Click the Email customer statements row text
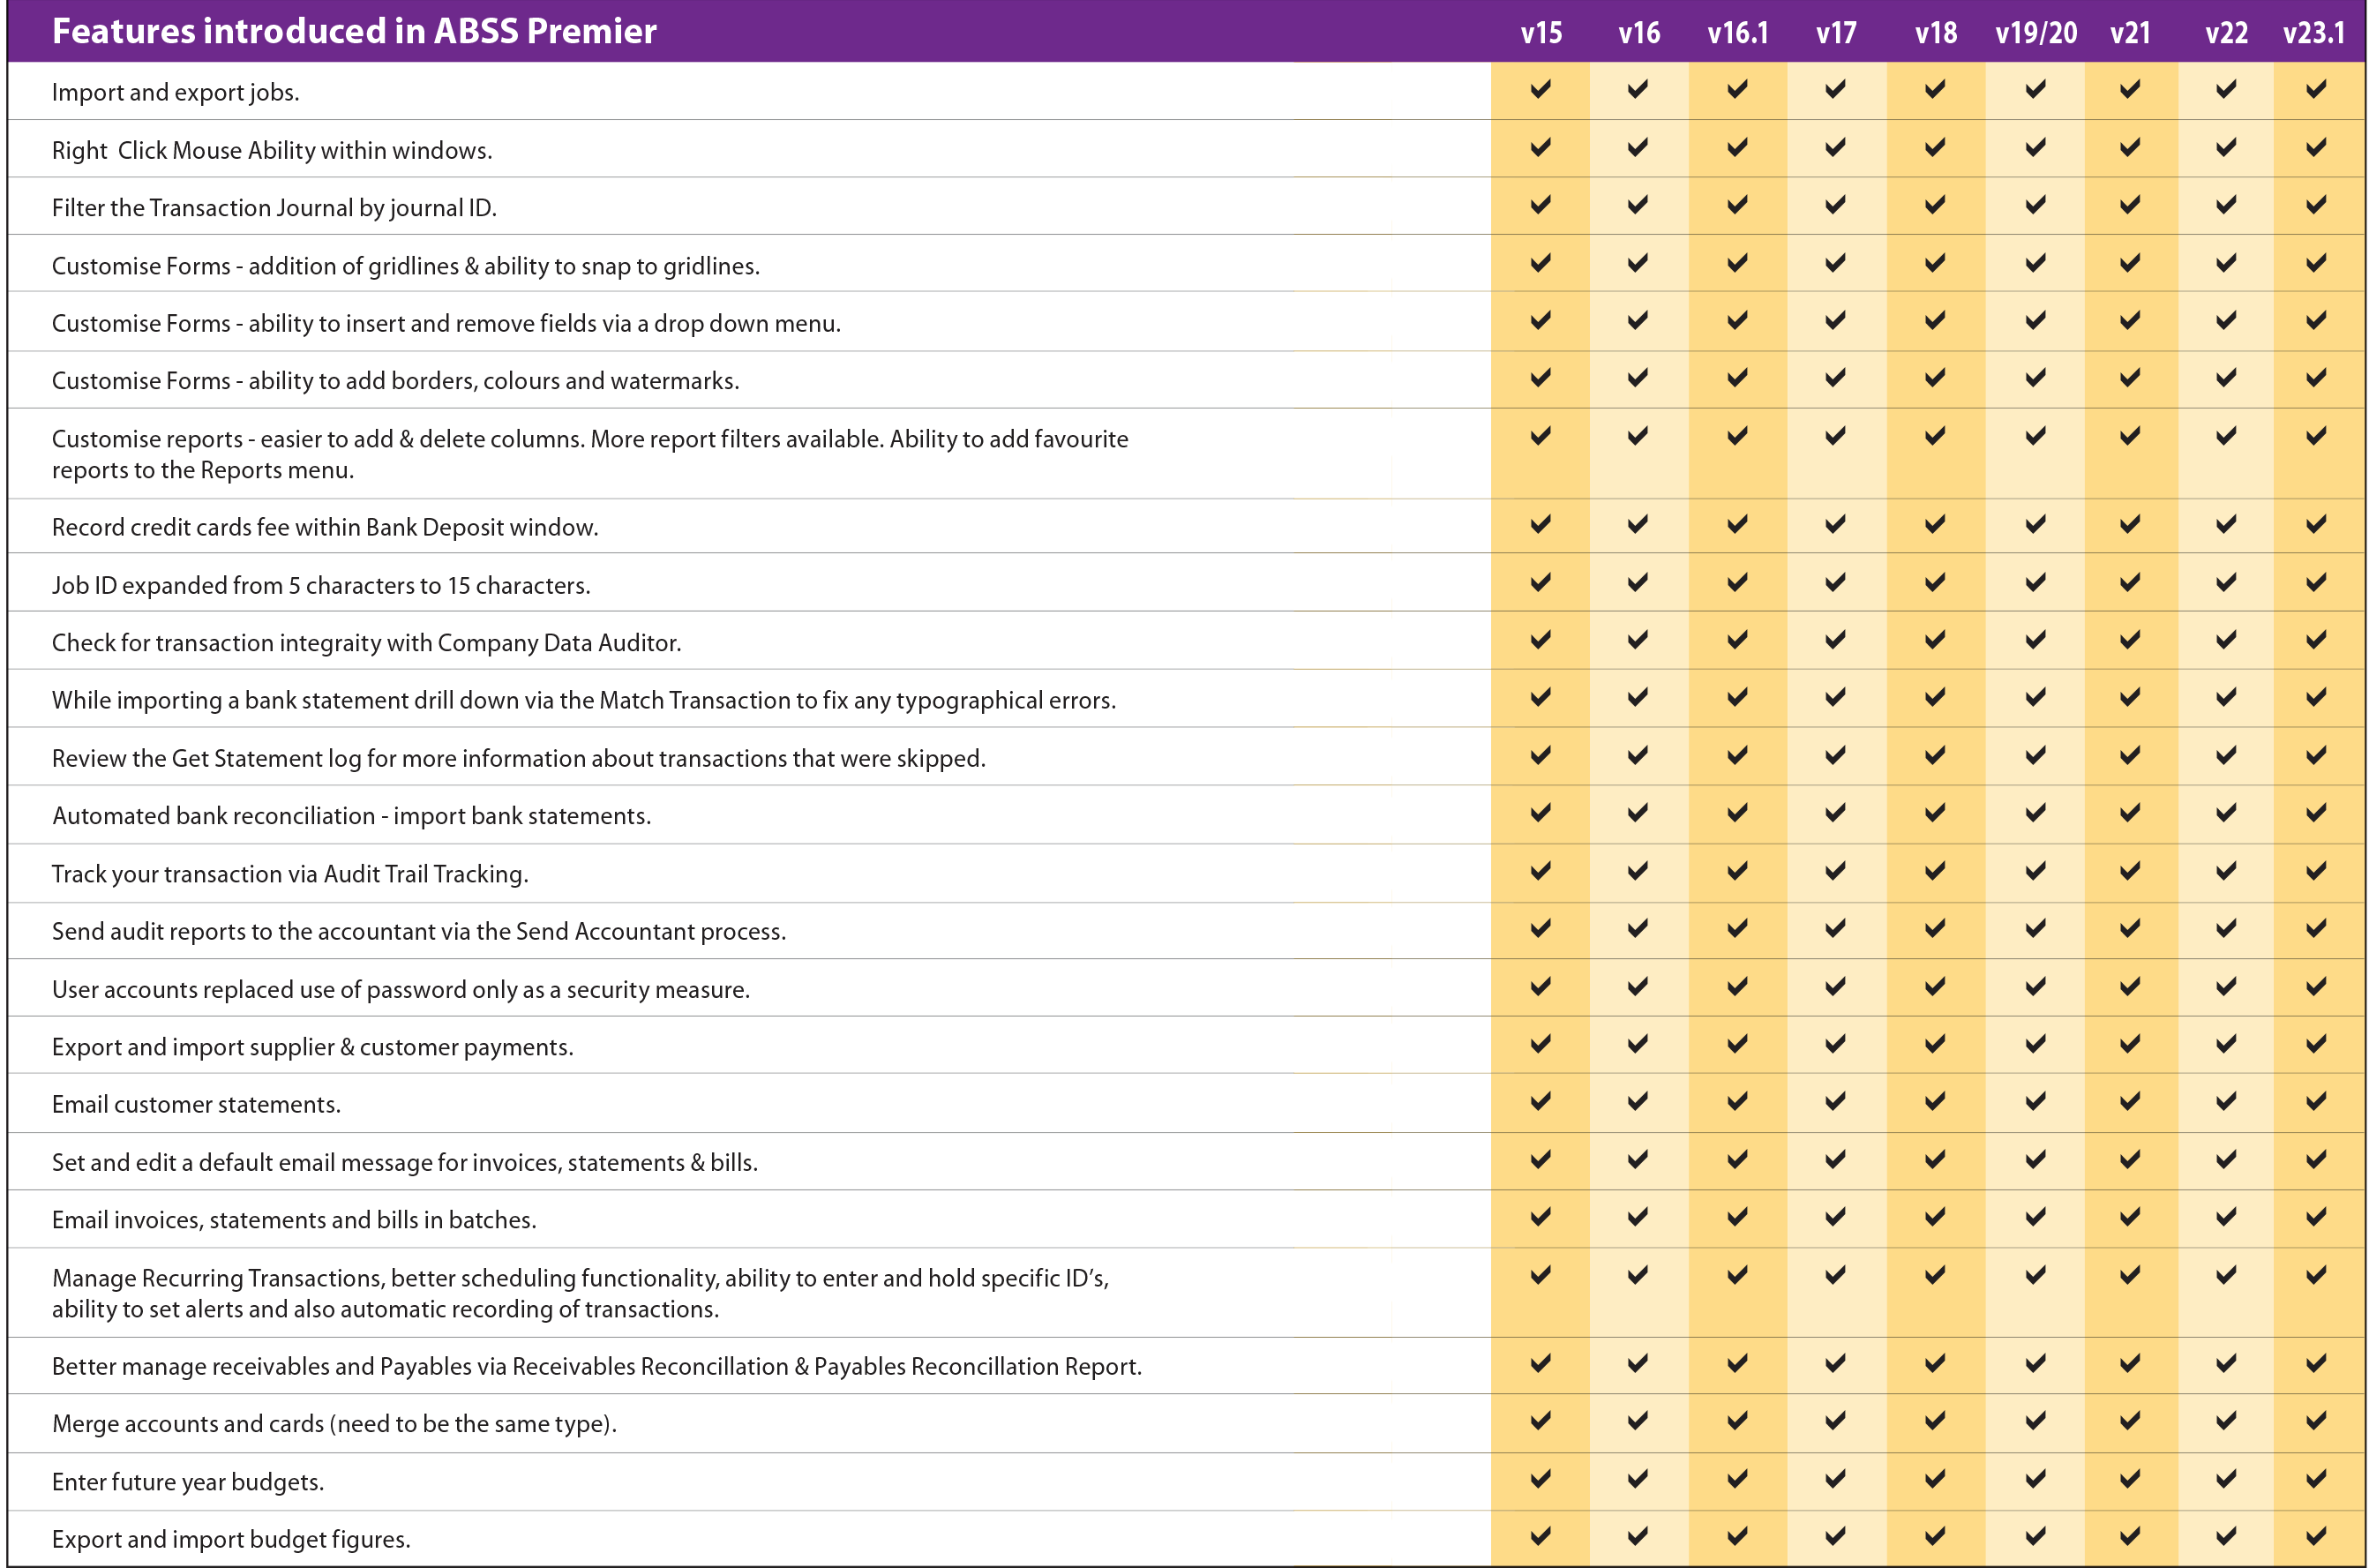 (x=196, y=1105)
